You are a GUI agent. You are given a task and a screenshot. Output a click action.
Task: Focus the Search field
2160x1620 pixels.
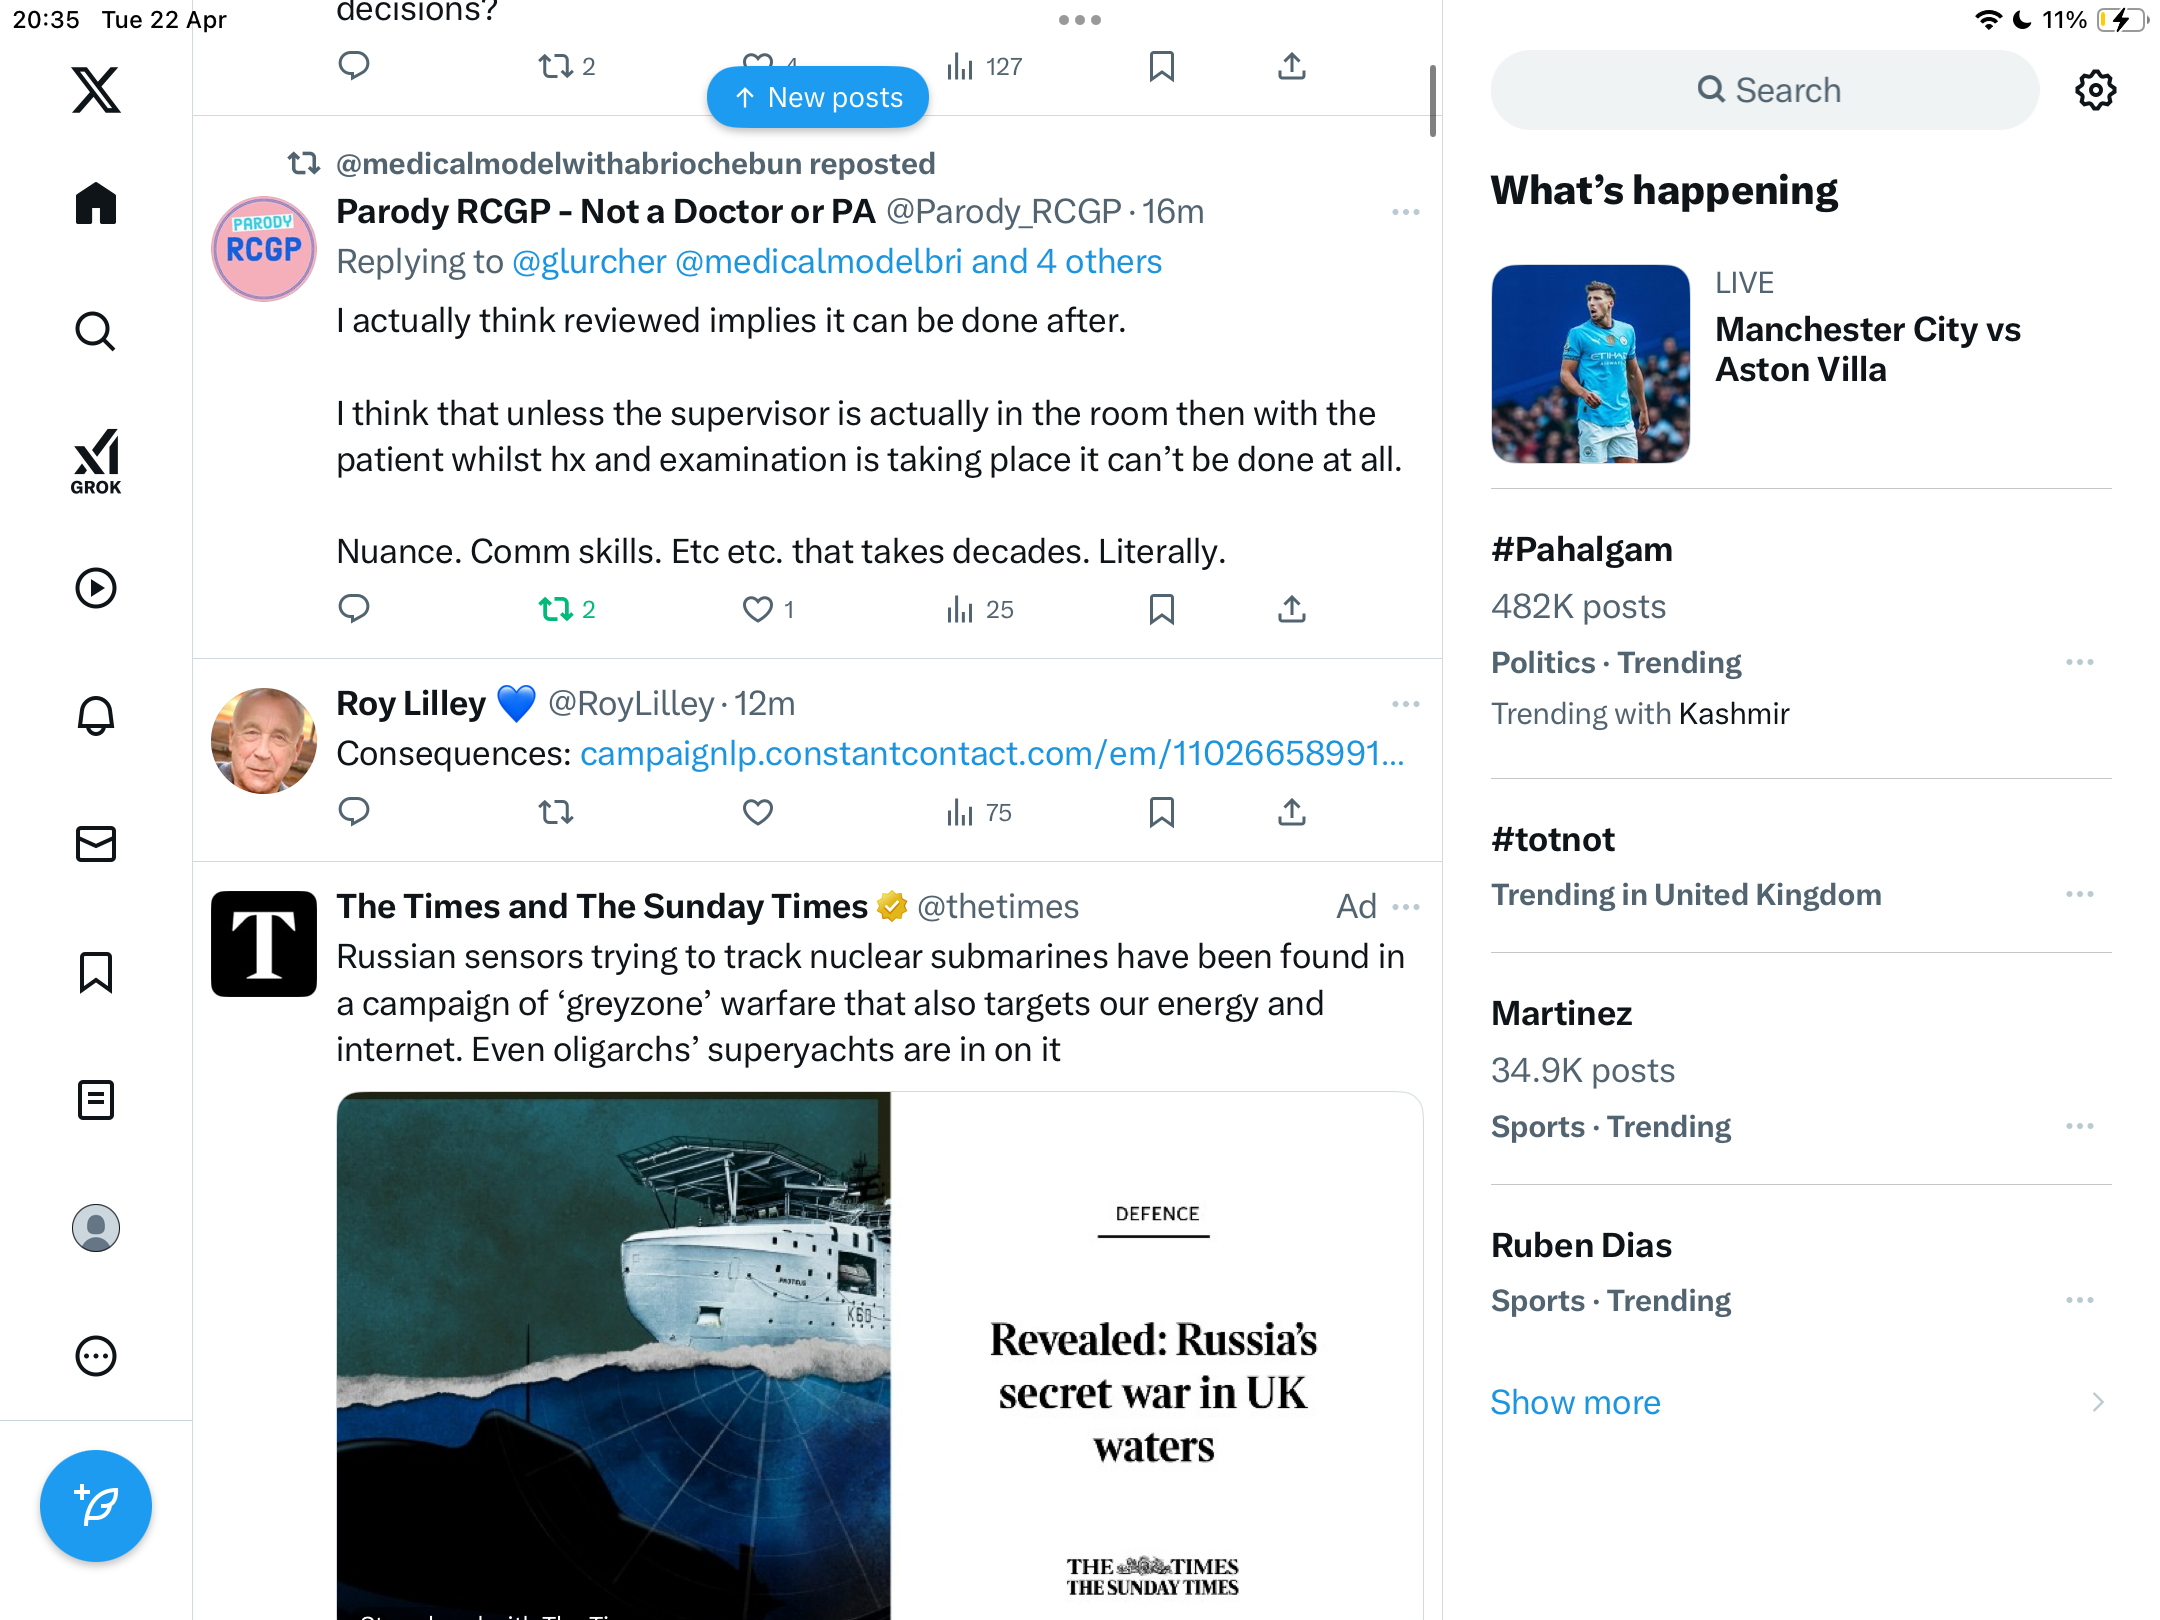tap(1764, 90)
